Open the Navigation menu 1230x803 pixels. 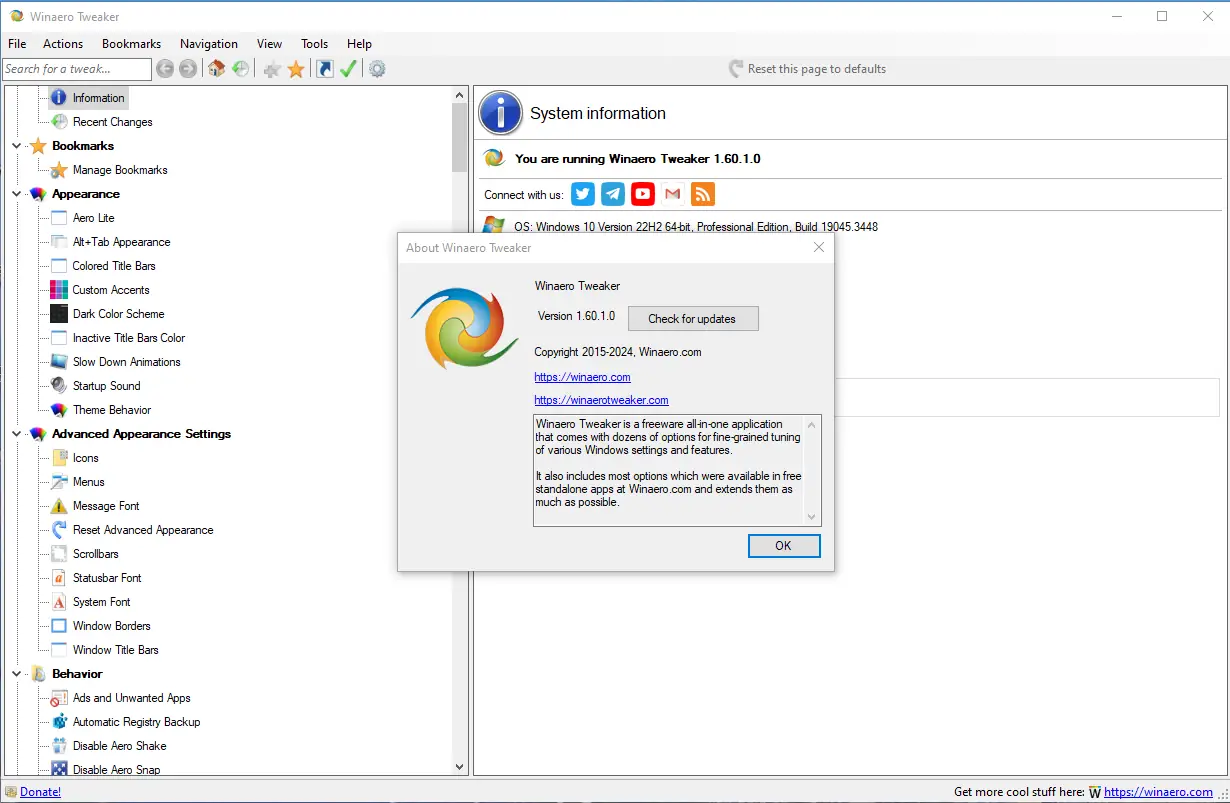point(208,43)
